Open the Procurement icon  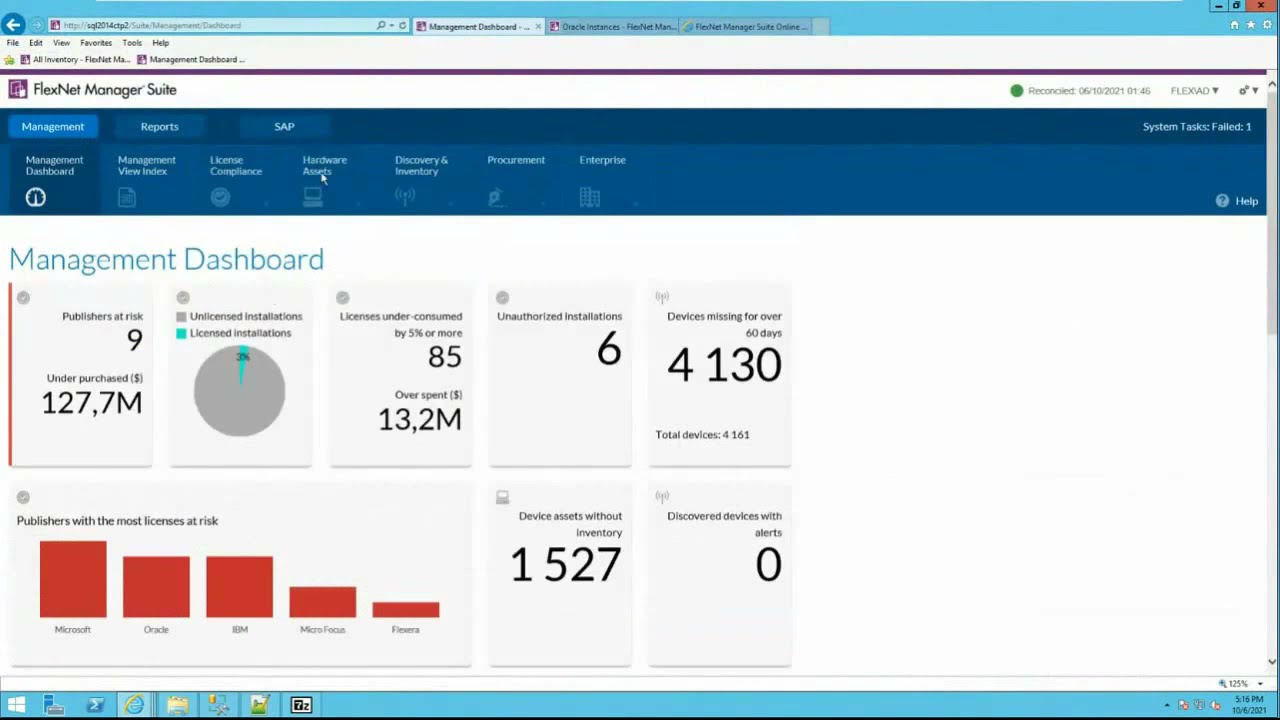click(496, 198)
